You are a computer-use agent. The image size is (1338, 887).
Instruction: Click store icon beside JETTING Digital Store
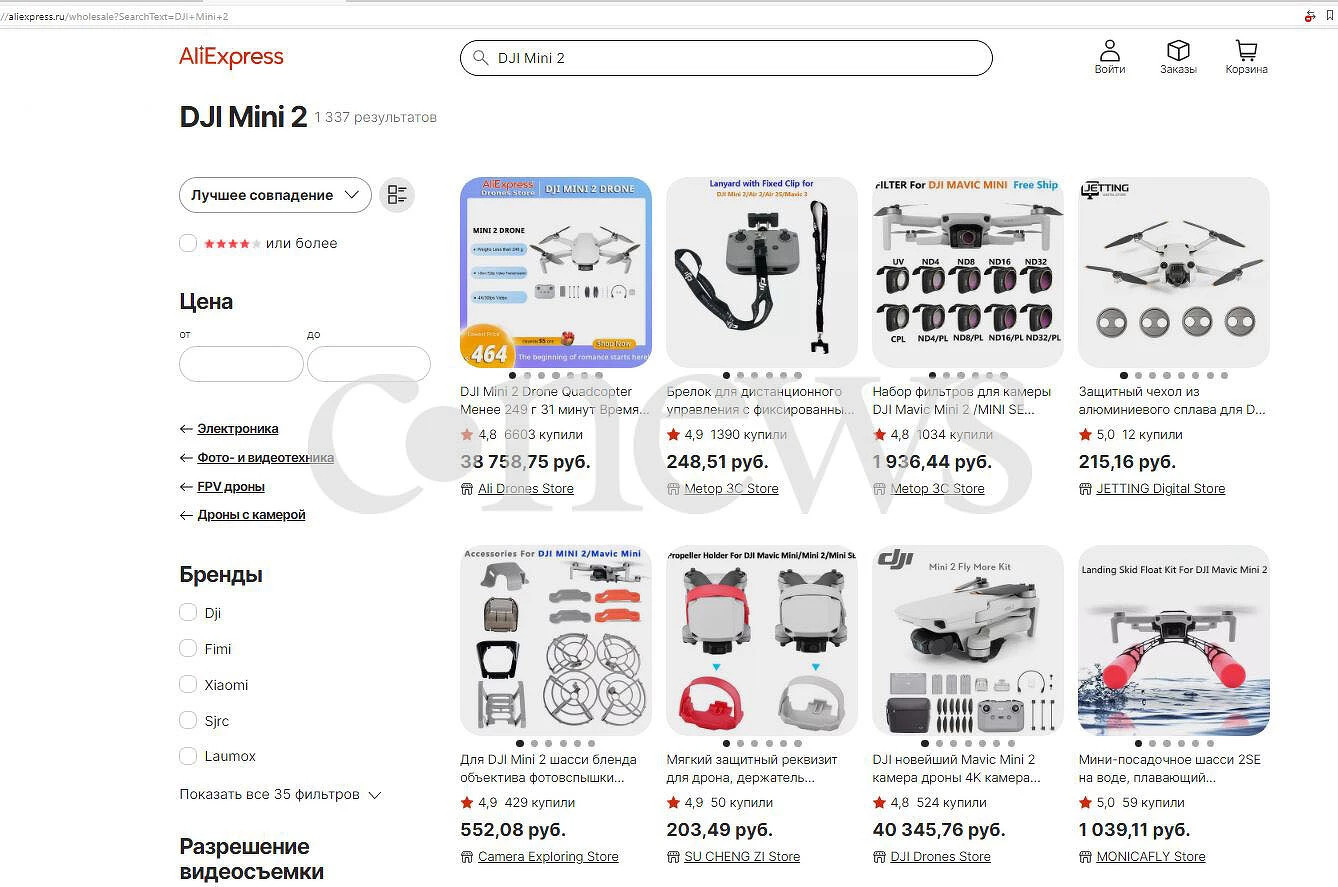pyautogui.click(x=1085, y=489)
